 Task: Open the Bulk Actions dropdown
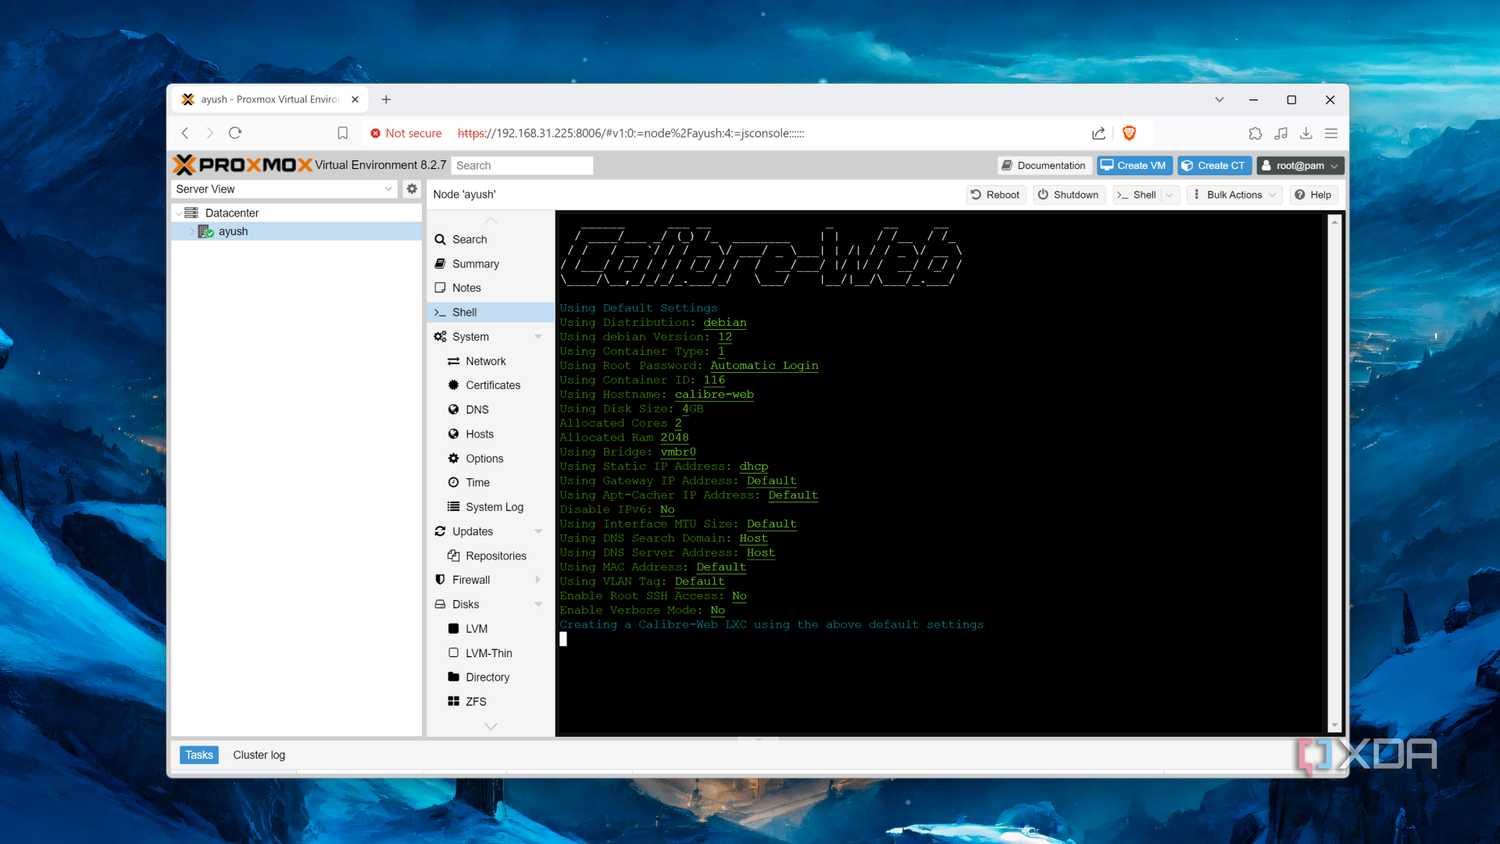(1235, 195)
